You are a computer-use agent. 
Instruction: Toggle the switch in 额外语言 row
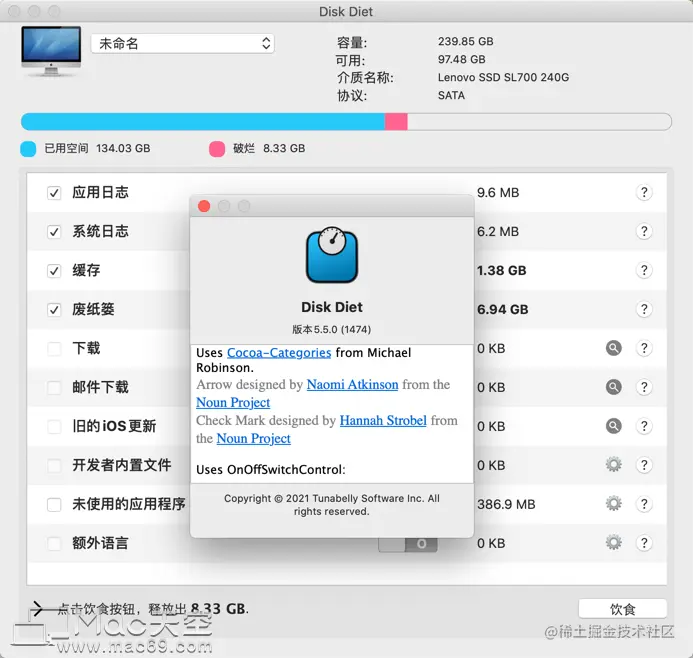[407, 544]
